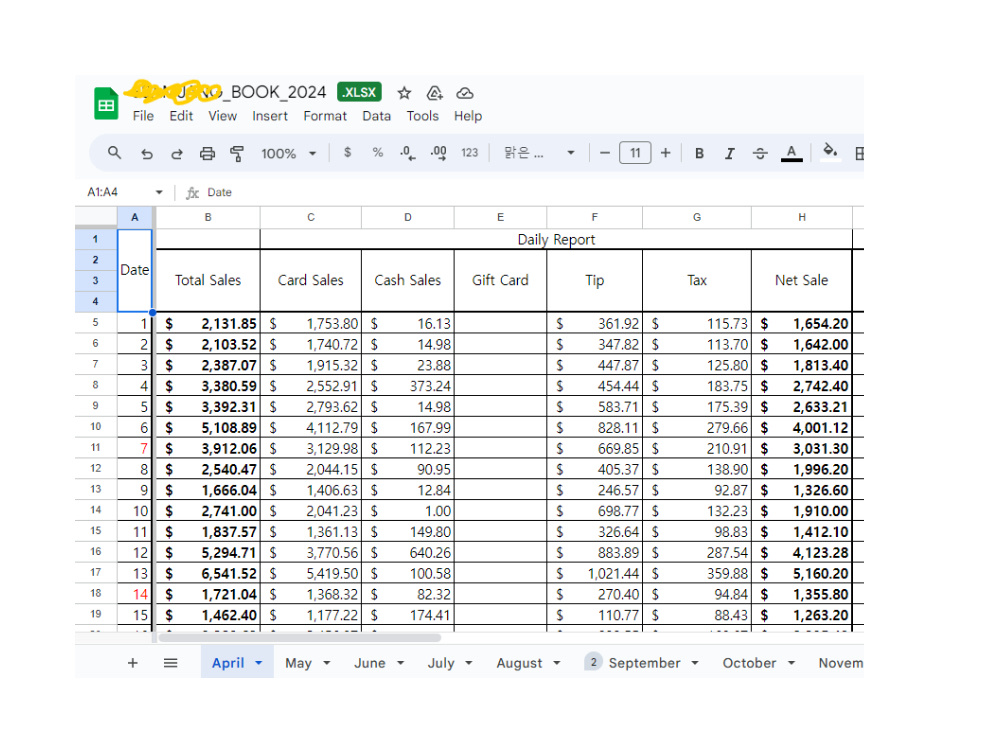Open April tab options arrow
1000x750 pixels.
[x=258, y=663]
